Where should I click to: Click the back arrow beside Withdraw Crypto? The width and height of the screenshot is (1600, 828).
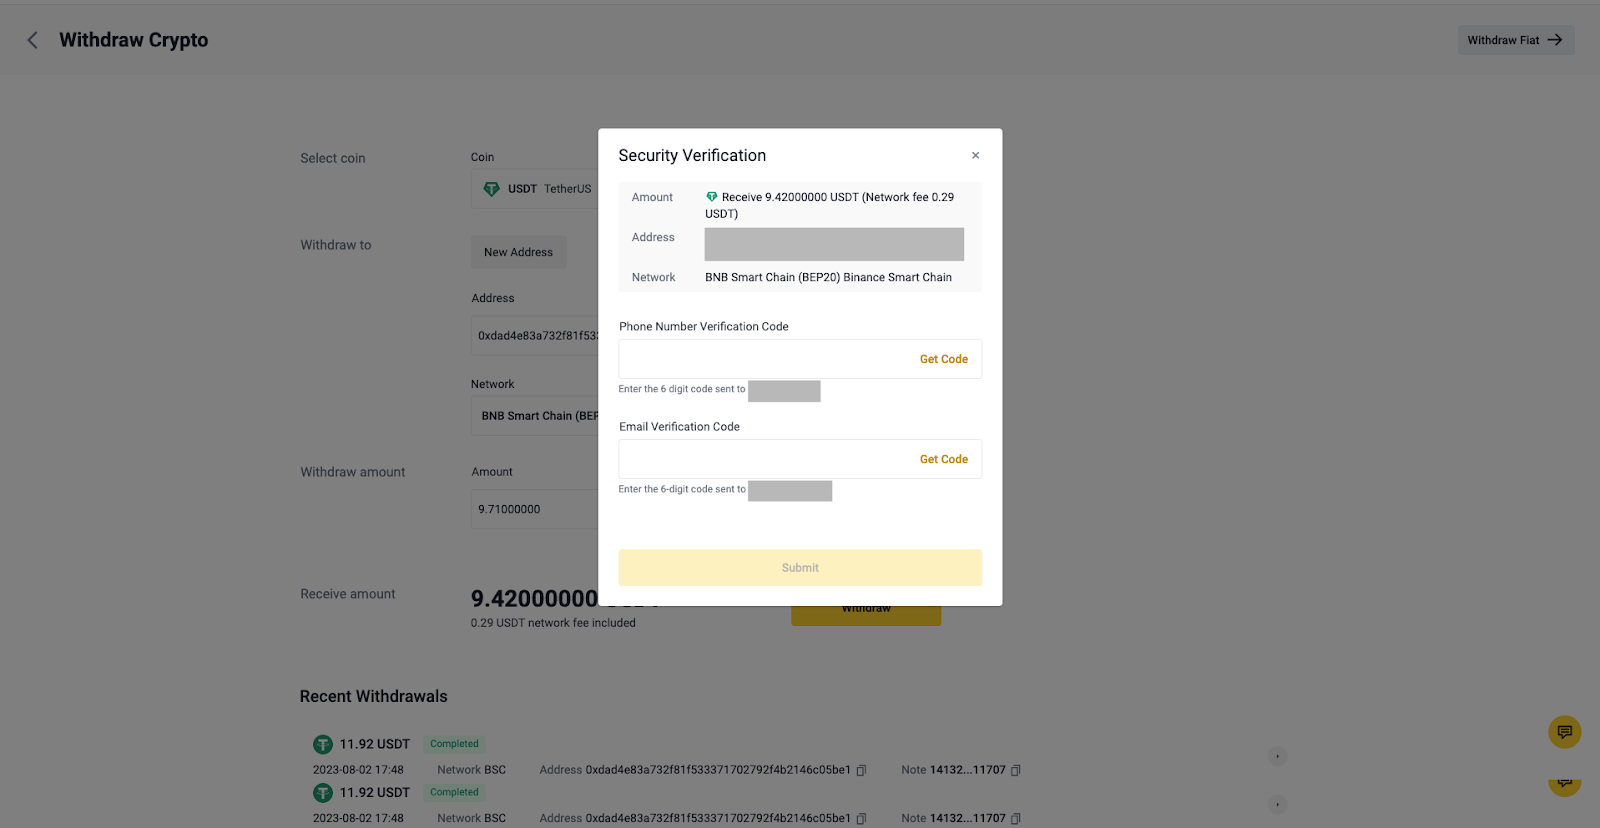pyautogui.click(x=32, y=40)
